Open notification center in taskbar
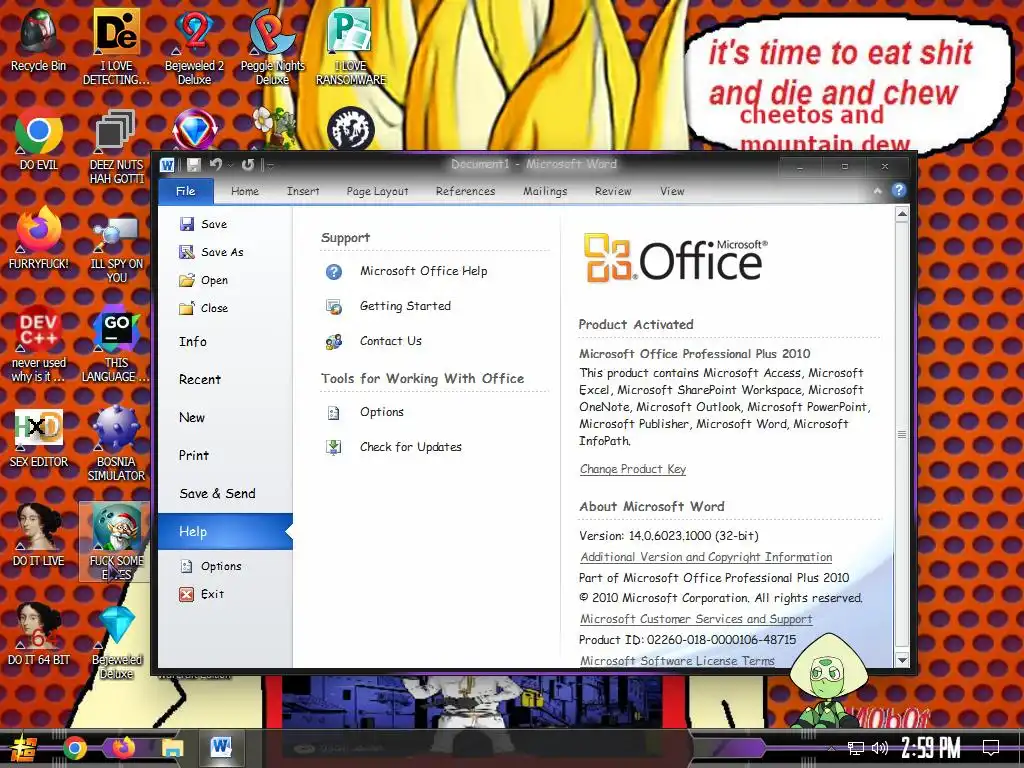Screen dimensions: 1024x768 pyautogui.click(x=991, y=748)
